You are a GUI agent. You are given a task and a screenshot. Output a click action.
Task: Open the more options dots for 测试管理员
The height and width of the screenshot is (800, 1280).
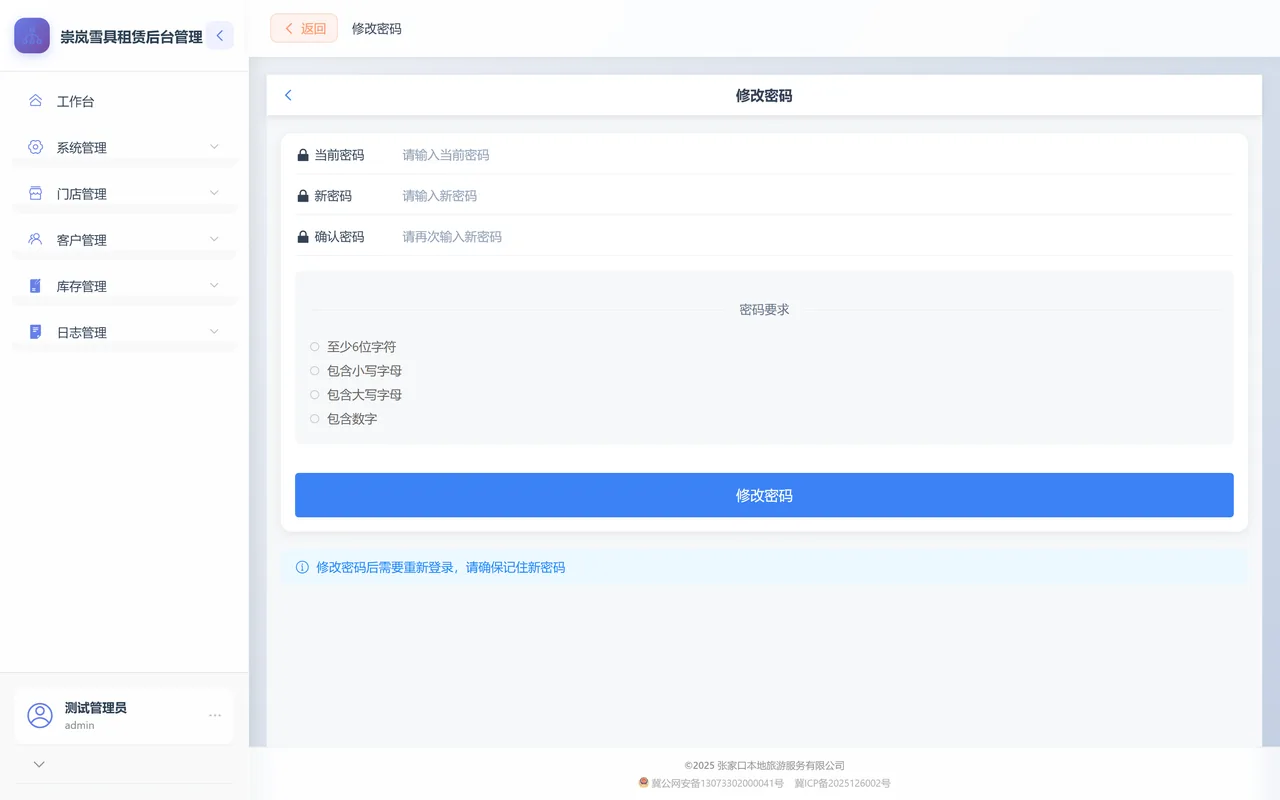(x=215, y=715)
